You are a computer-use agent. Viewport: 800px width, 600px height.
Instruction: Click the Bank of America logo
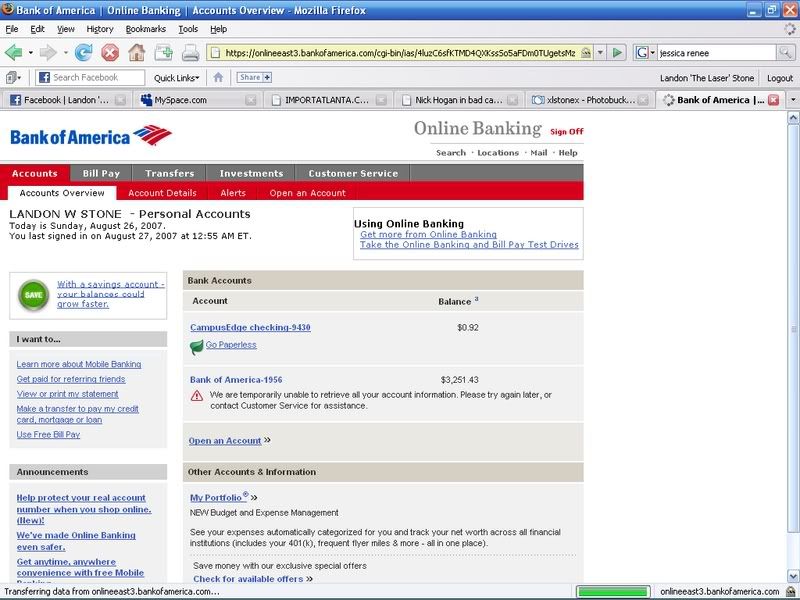point(90,135)
